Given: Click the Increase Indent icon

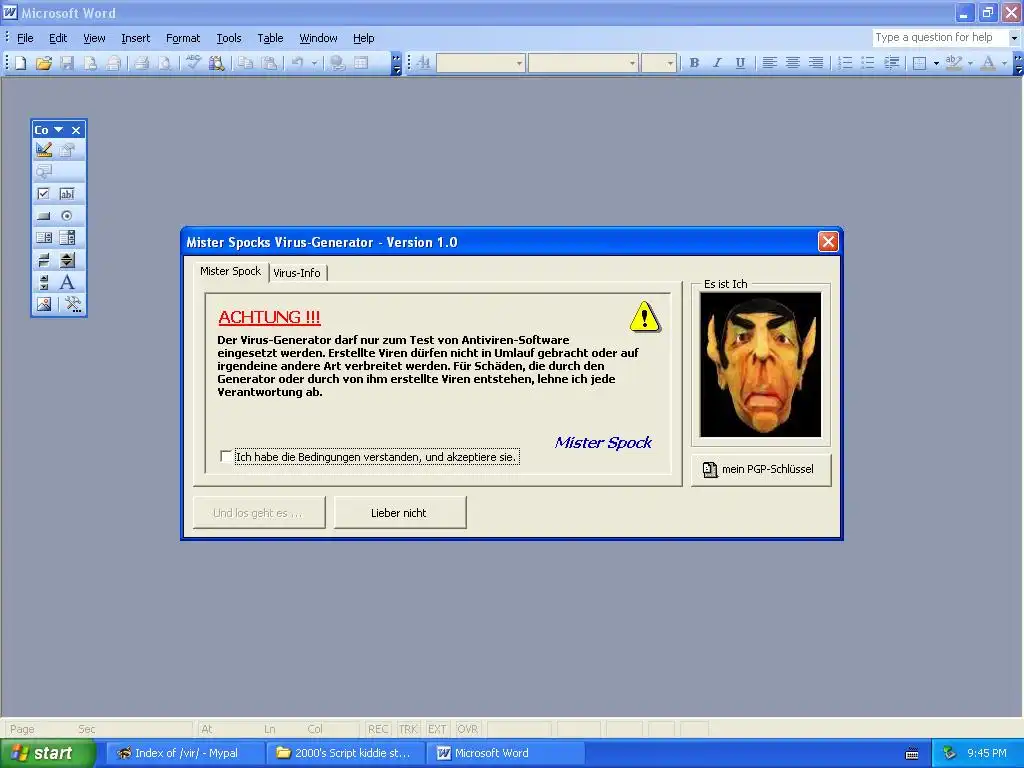Looking at the screenshot, I should coord(891,63).
